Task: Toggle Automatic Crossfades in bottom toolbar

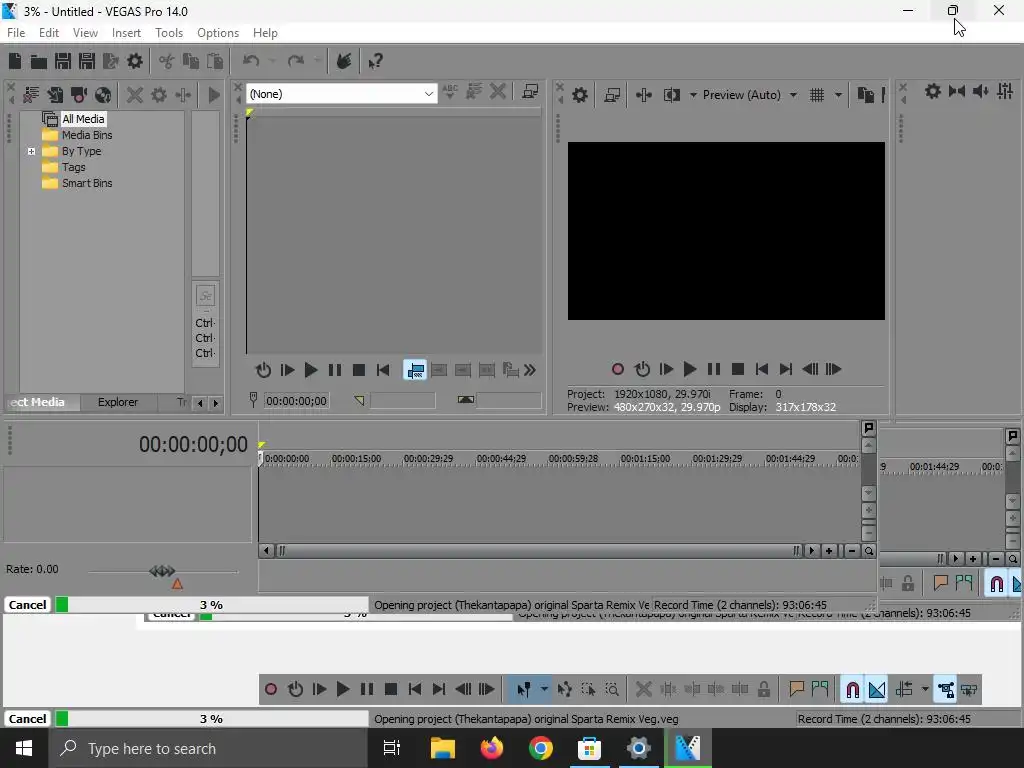Action: (x=877, y=689)
